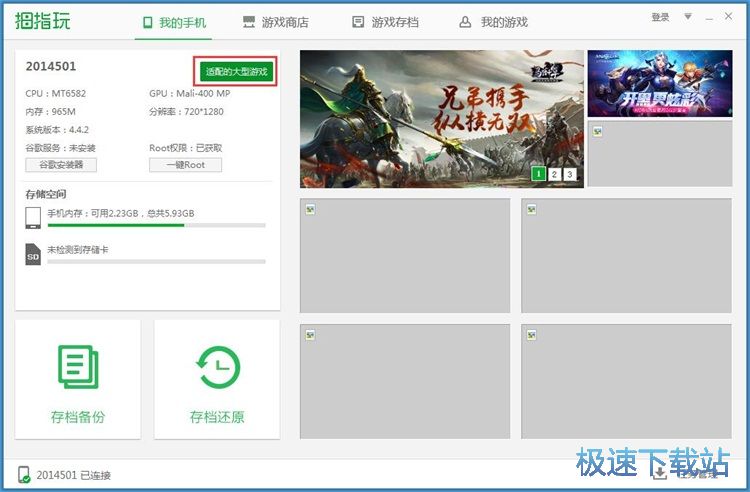Click the SD card icon

coord(33,254)
